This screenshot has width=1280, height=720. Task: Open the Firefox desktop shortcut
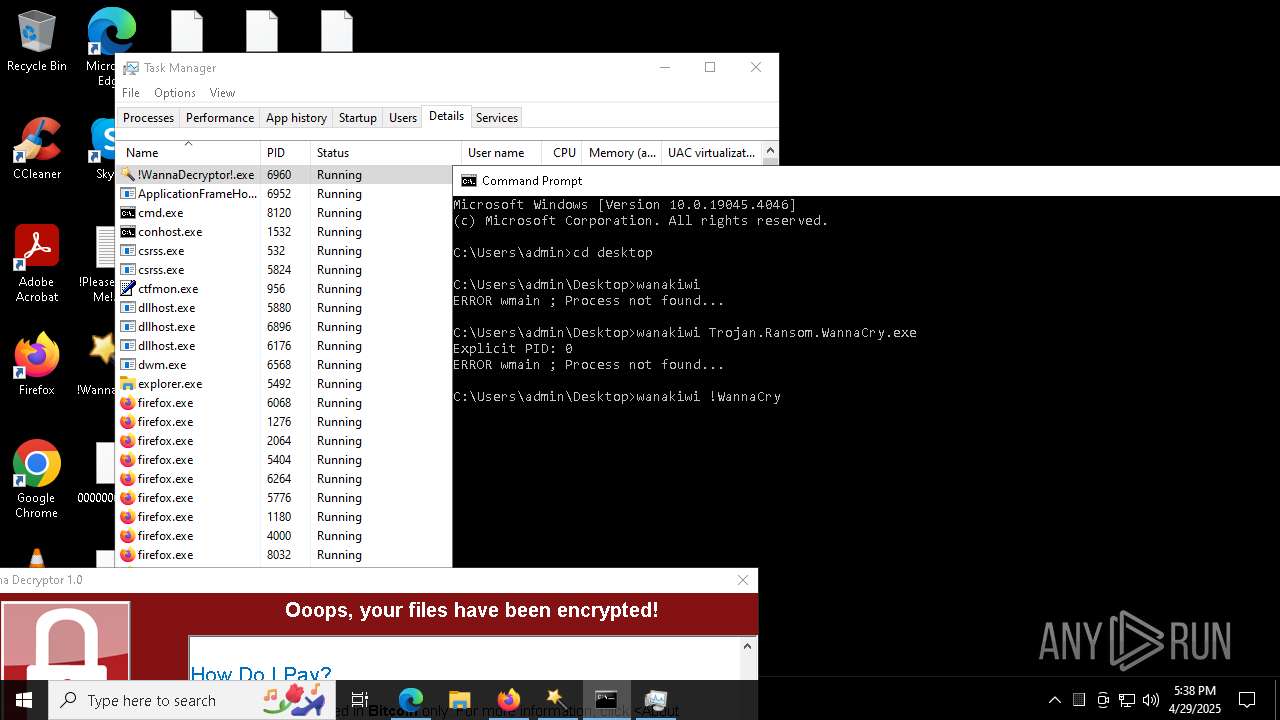pos(37,365)
